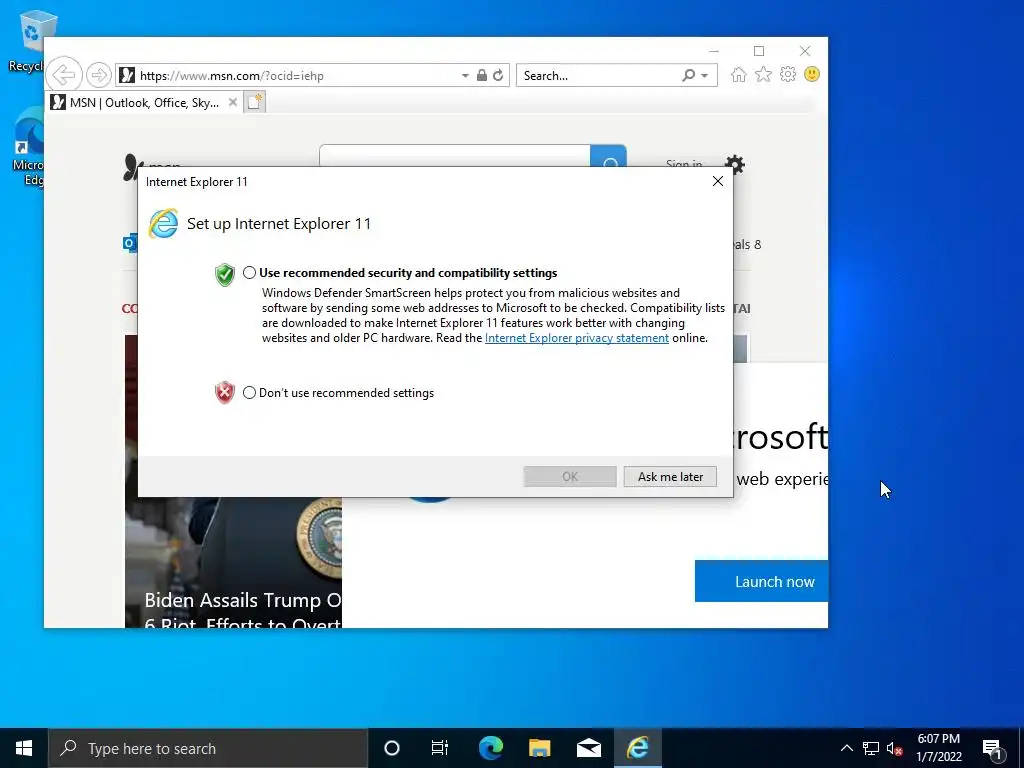The height and width of the screenshot is (768, 1024).
Task: Choose Don't use recommended settings option
Action: (x=249, y=392)
